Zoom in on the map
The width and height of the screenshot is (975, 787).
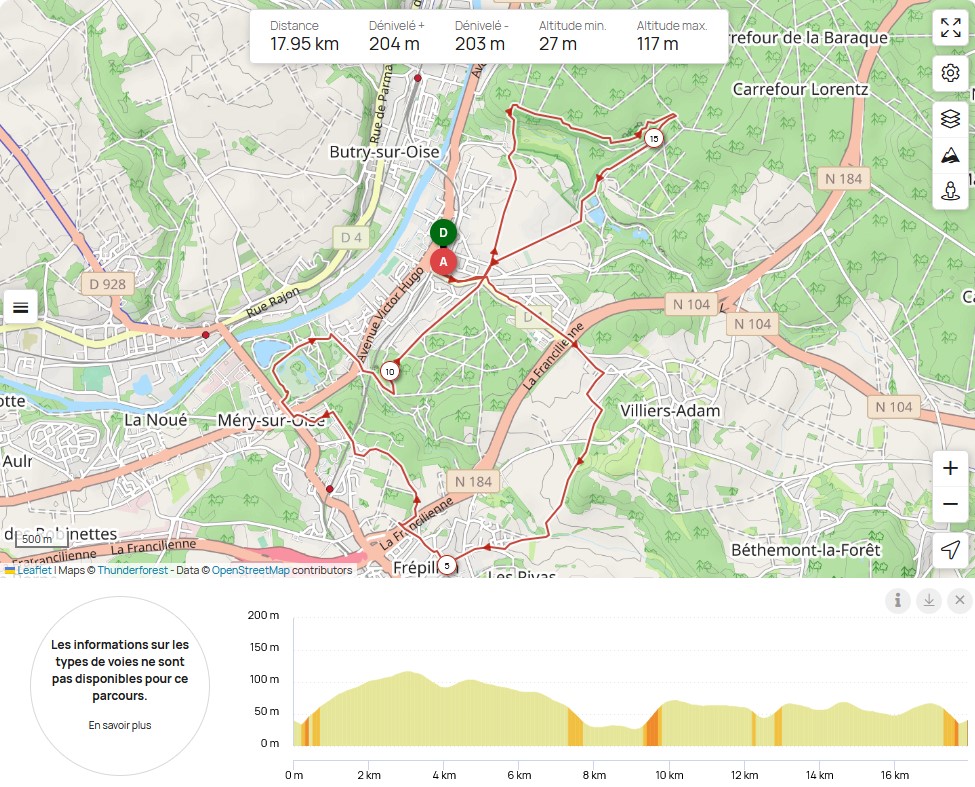click(950, 468)
